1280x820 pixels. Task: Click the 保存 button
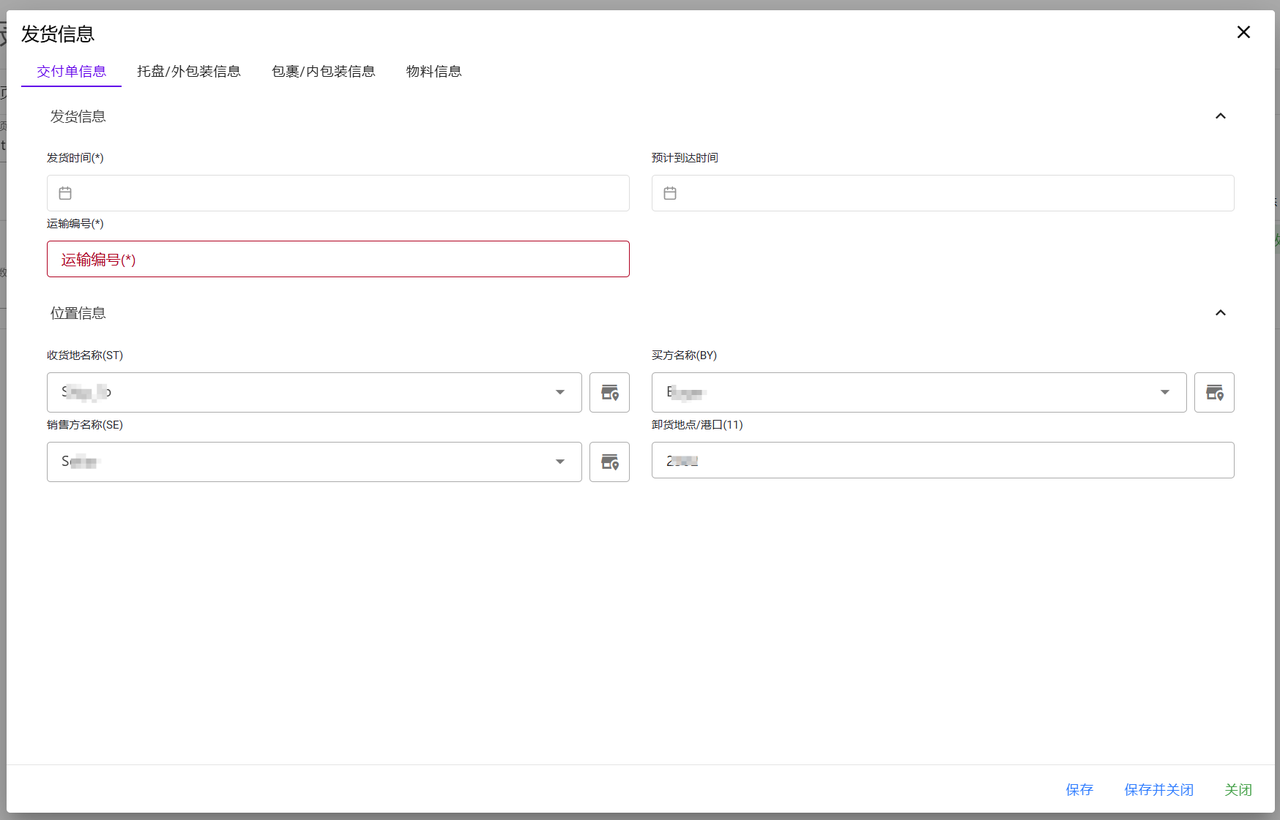pos(1079,789)
